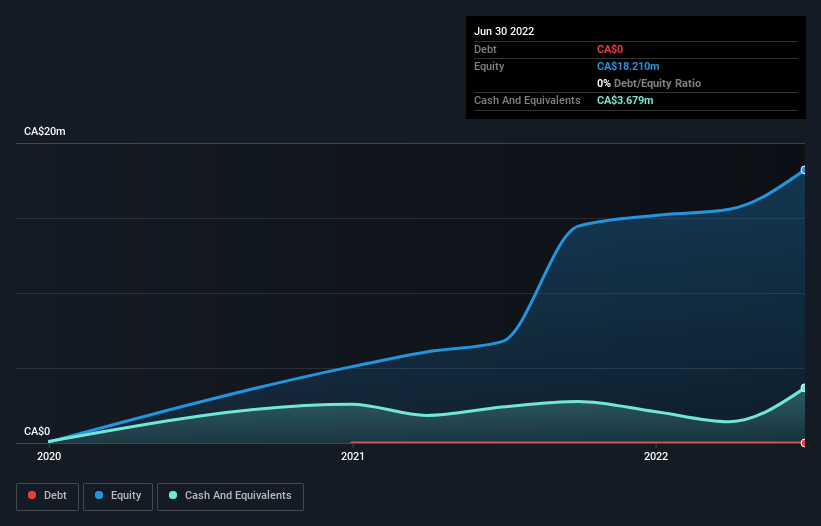Select the Cash endpoint marker on chart
Screen dimensions: 821x526
804,388
